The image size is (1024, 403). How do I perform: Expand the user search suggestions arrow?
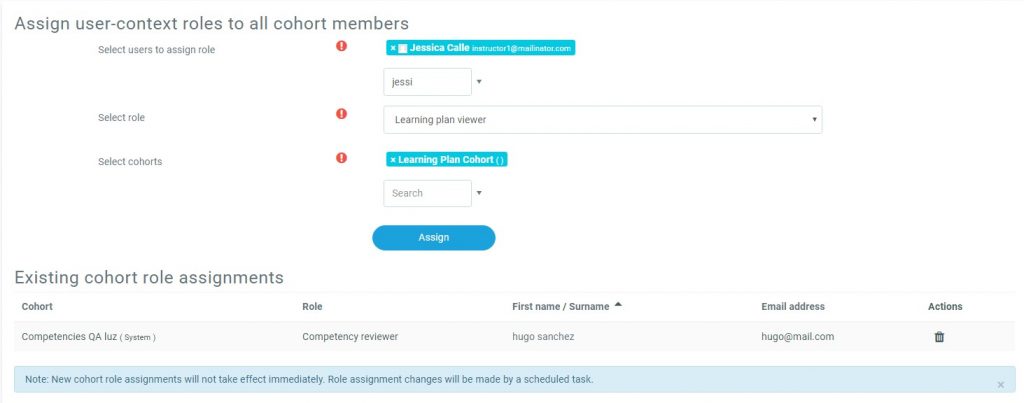click(x=479, y=82)
